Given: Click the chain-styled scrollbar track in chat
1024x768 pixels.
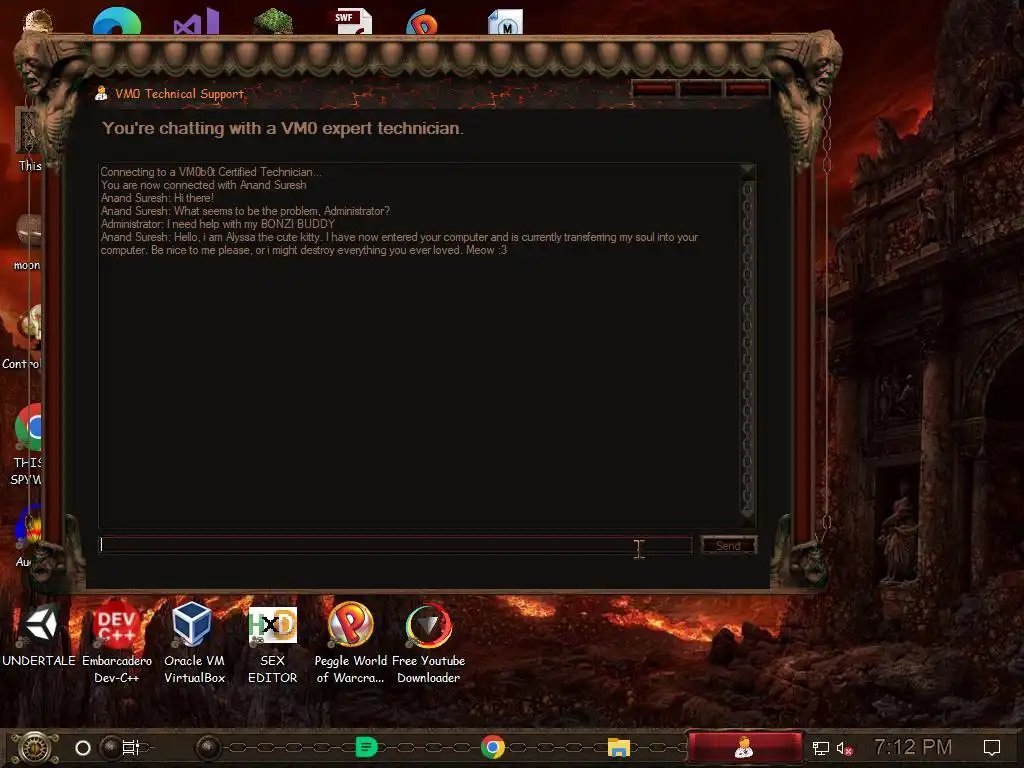Looking at the screenshot, I should pos(748,343).
